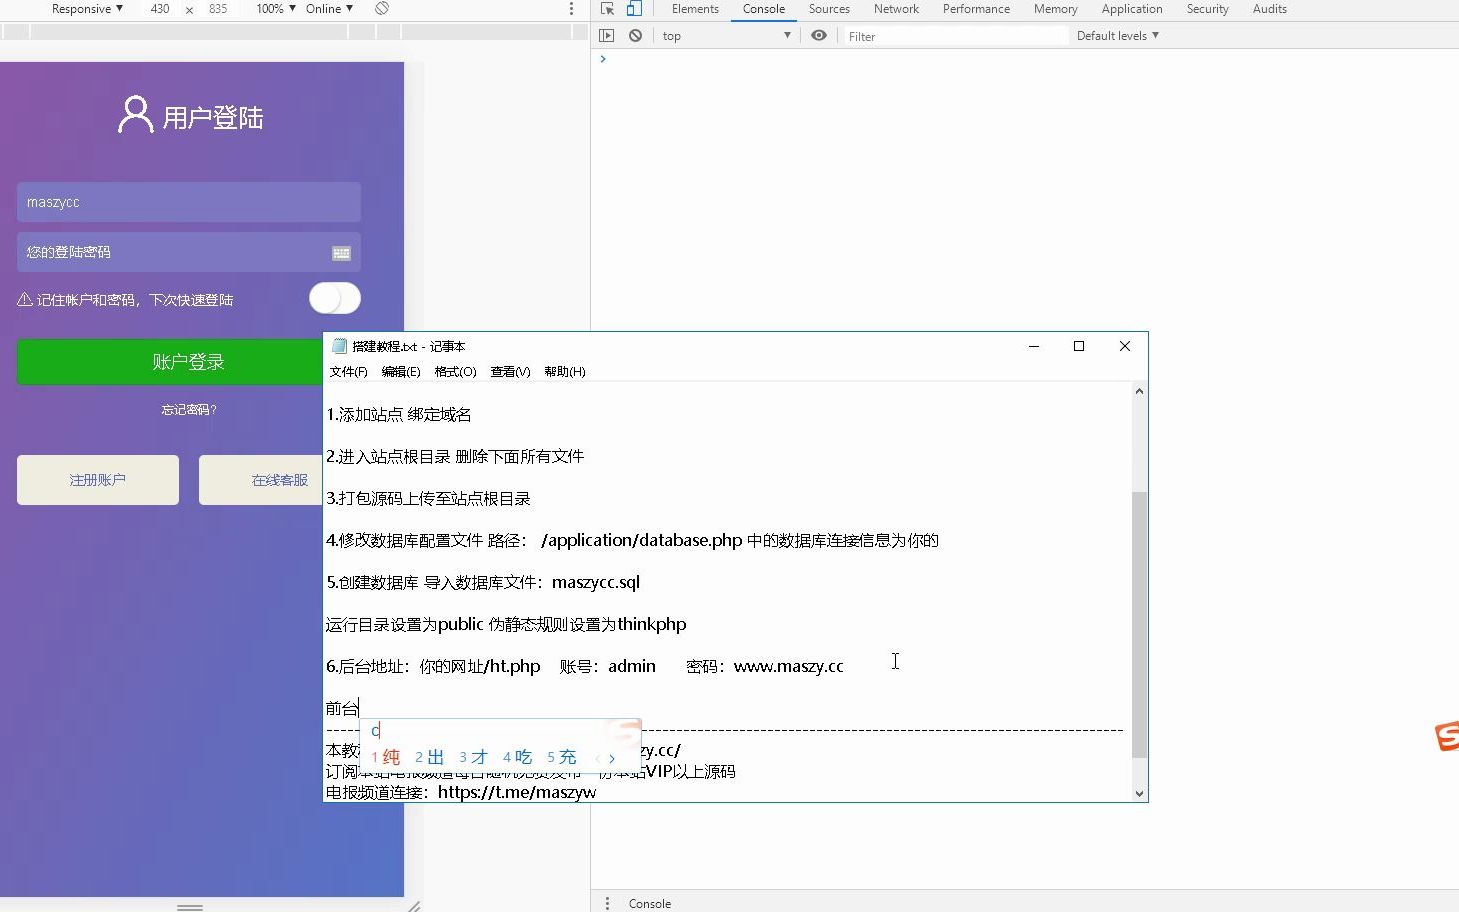
Task: Minimize the Notepad window
Action: (x=1034, y=346)
